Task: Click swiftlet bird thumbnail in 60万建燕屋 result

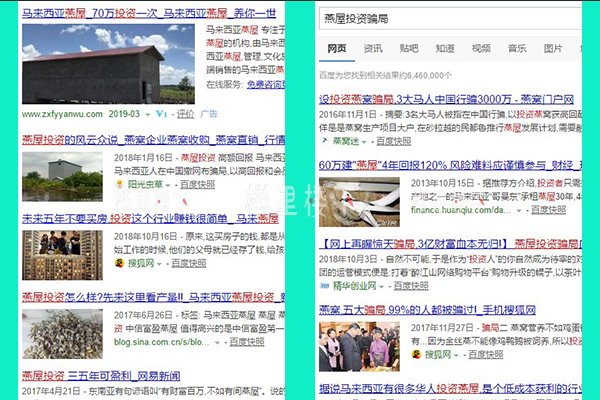Action: 359,202
